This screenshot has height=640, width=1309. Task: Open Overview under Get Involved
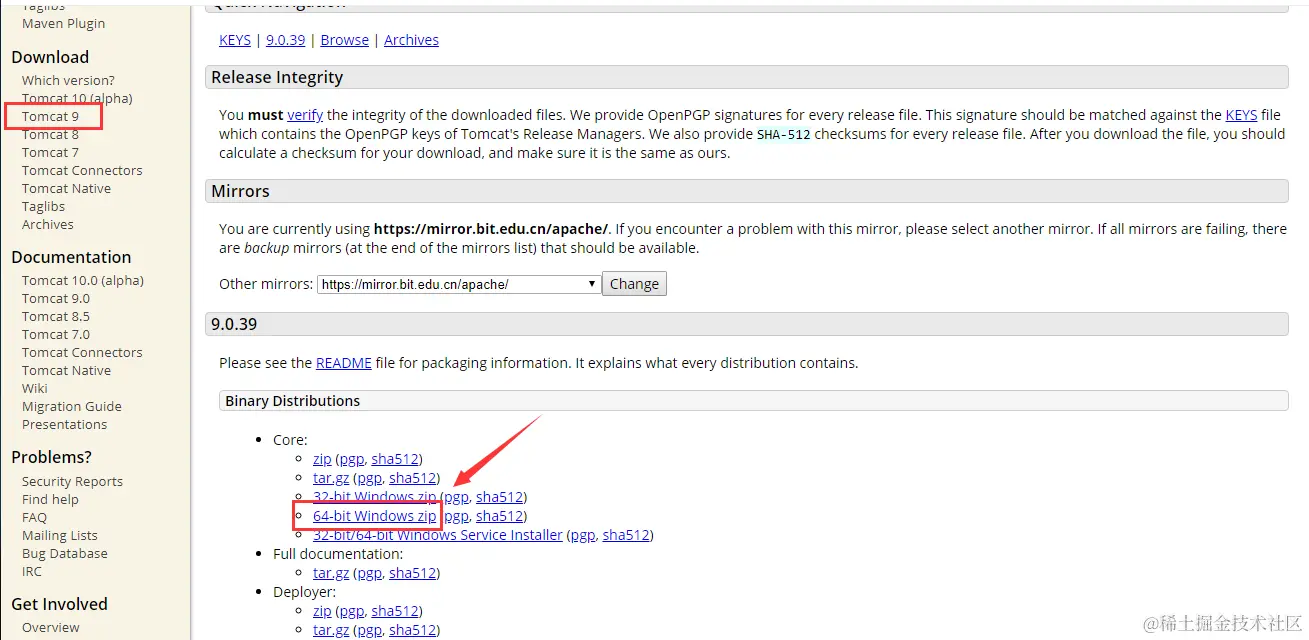(51, 628)
